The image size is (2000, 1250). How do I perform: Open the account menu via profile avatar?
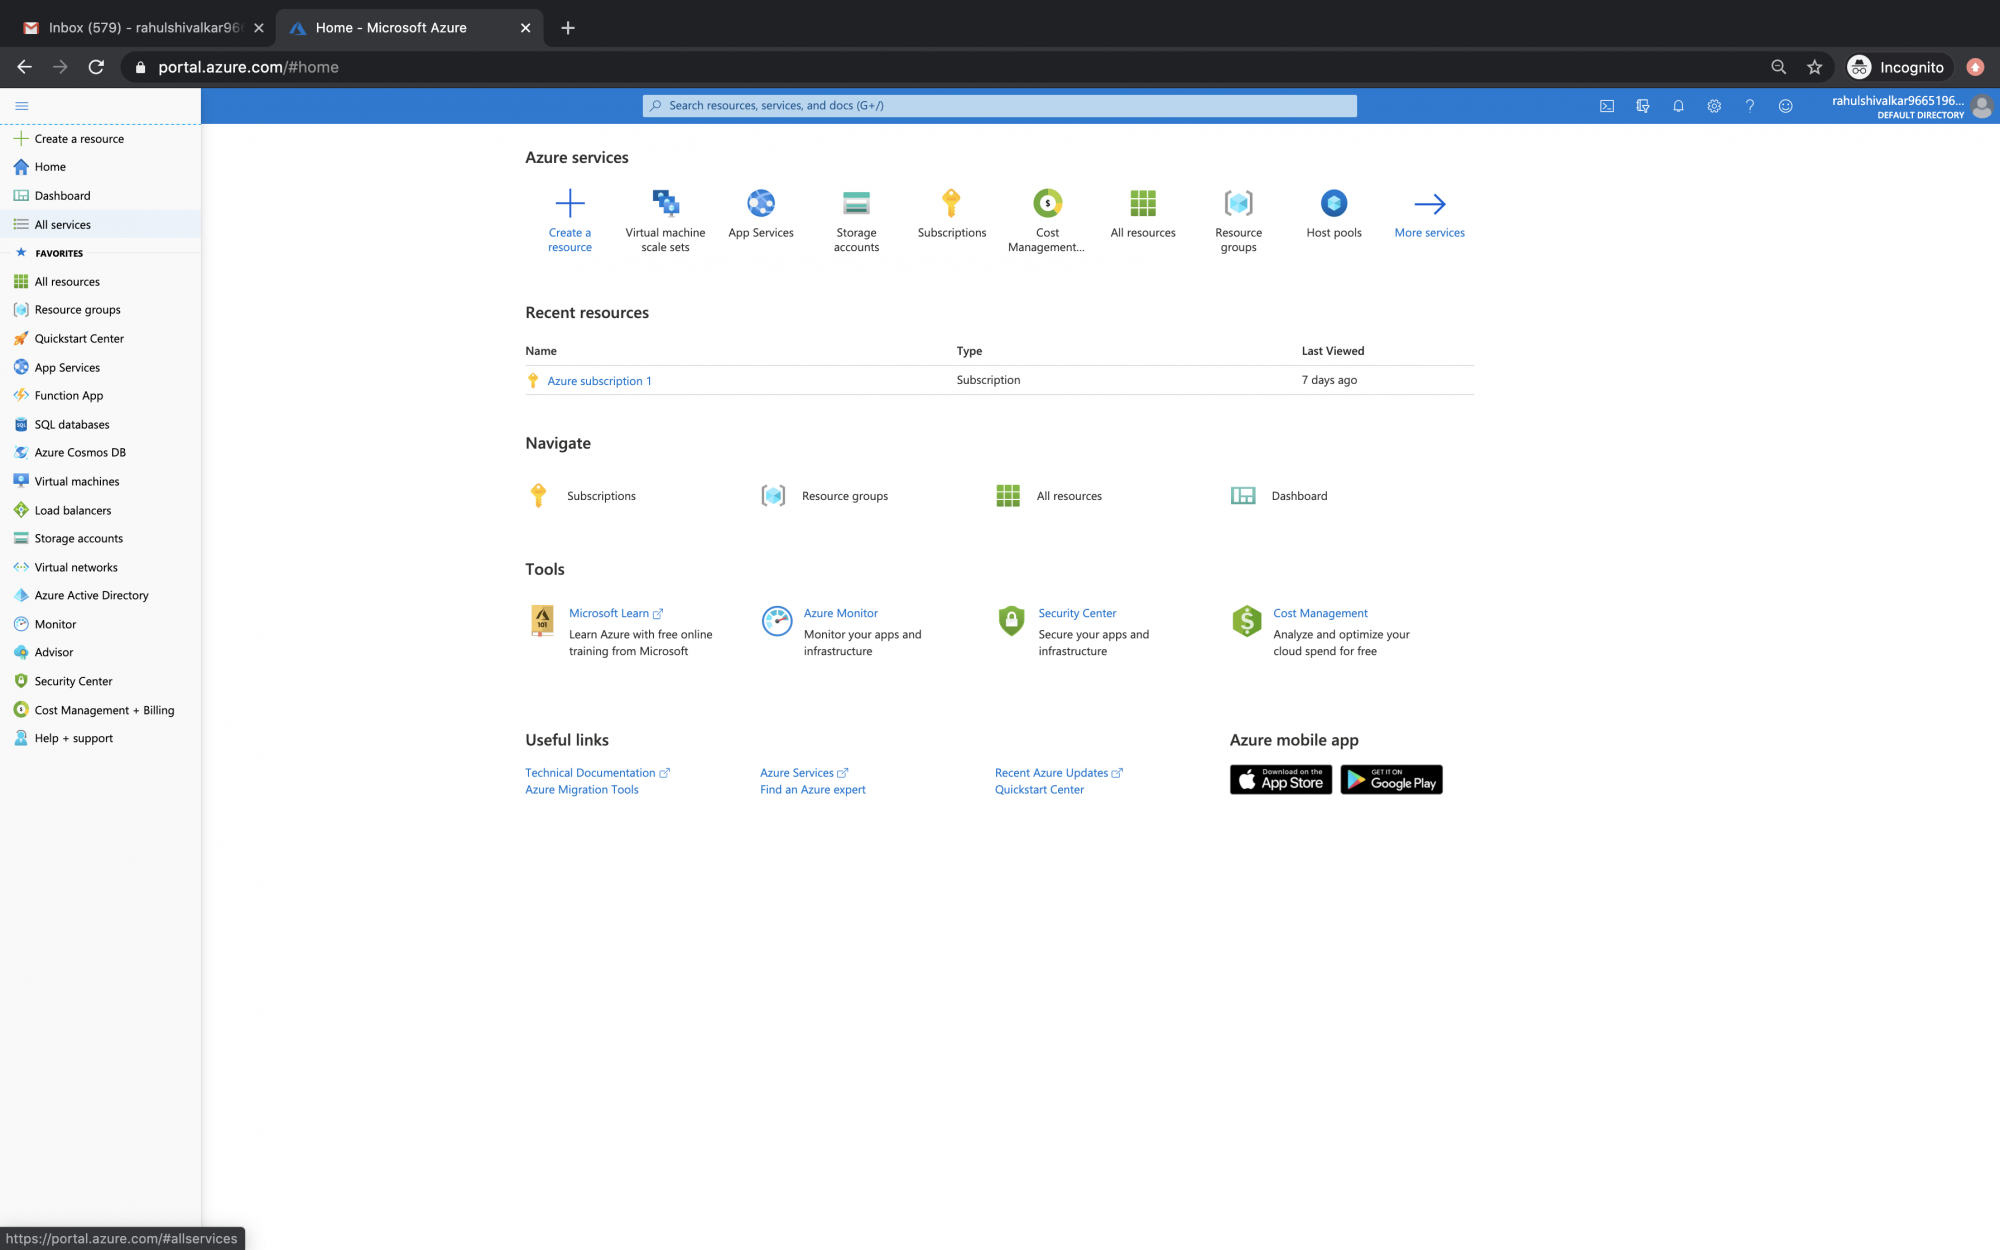(1982, 106)
